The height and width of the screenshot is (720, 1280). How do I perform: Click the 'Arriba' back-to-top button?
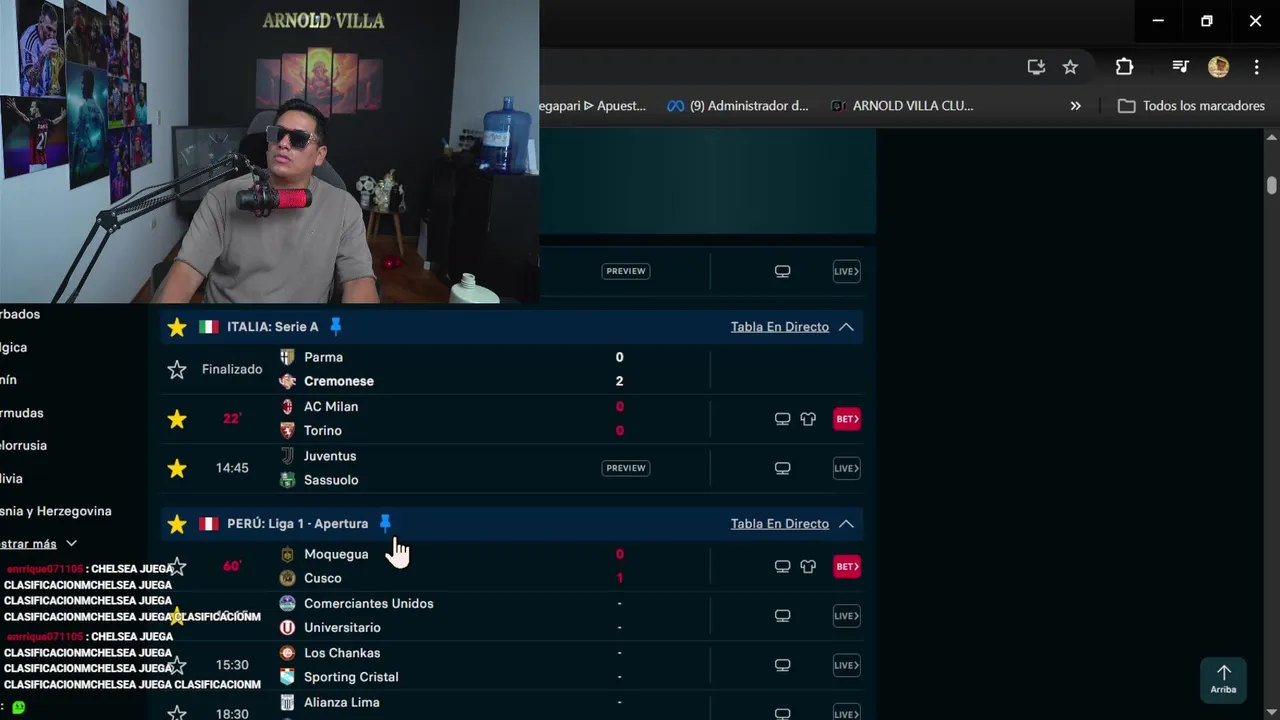point(1223,679)
